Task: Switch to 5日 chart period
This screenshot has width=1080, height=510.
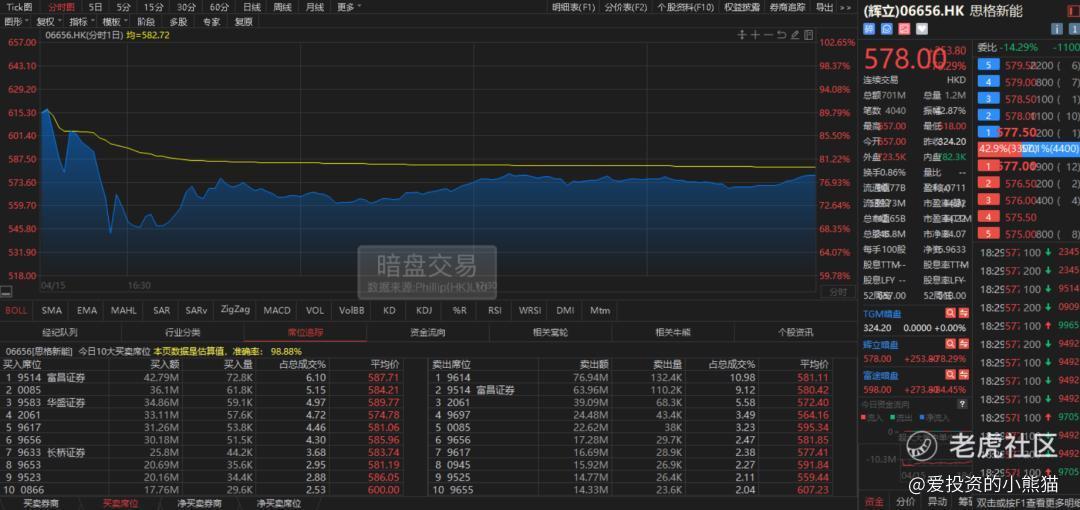Action: 96,7
